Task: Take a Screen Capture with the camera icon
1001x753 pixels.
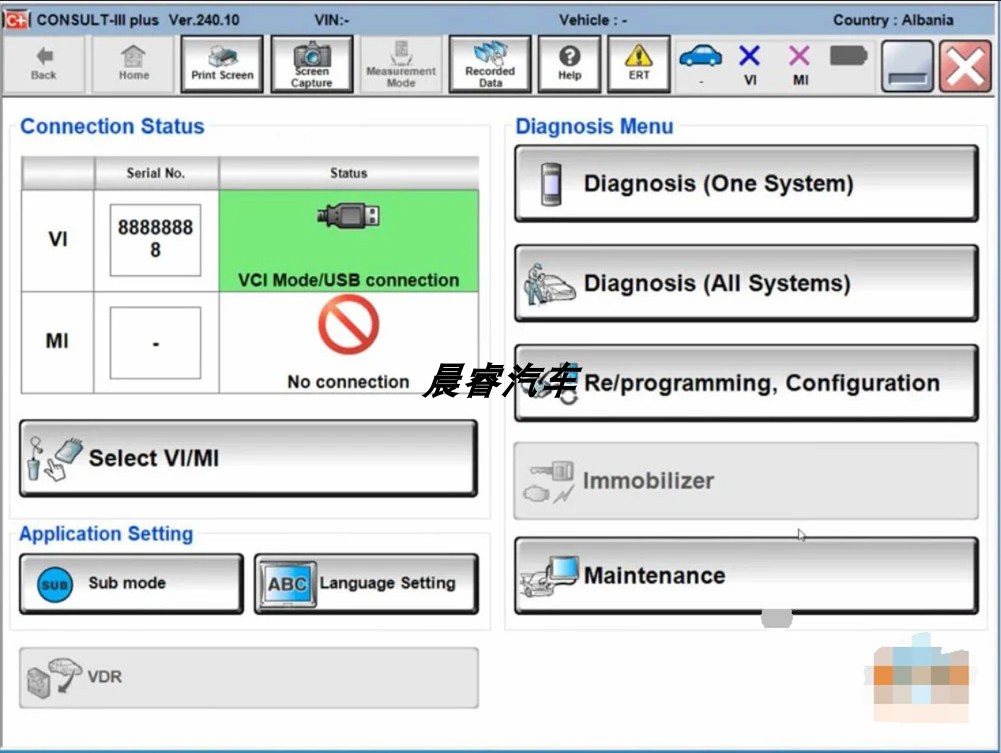Action: click(312, 64)
